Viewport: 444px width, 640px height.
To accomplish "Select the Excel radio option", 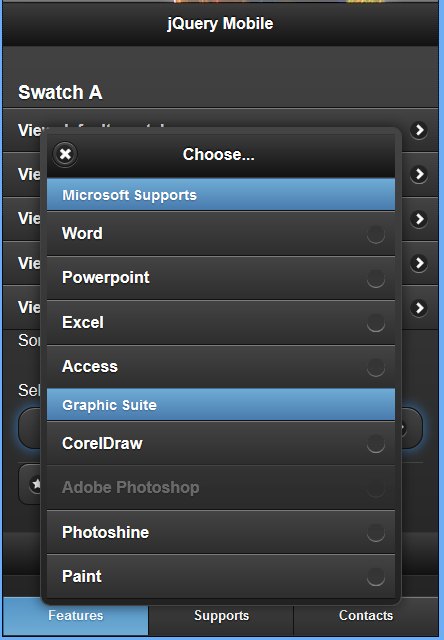I will point(221,323).
